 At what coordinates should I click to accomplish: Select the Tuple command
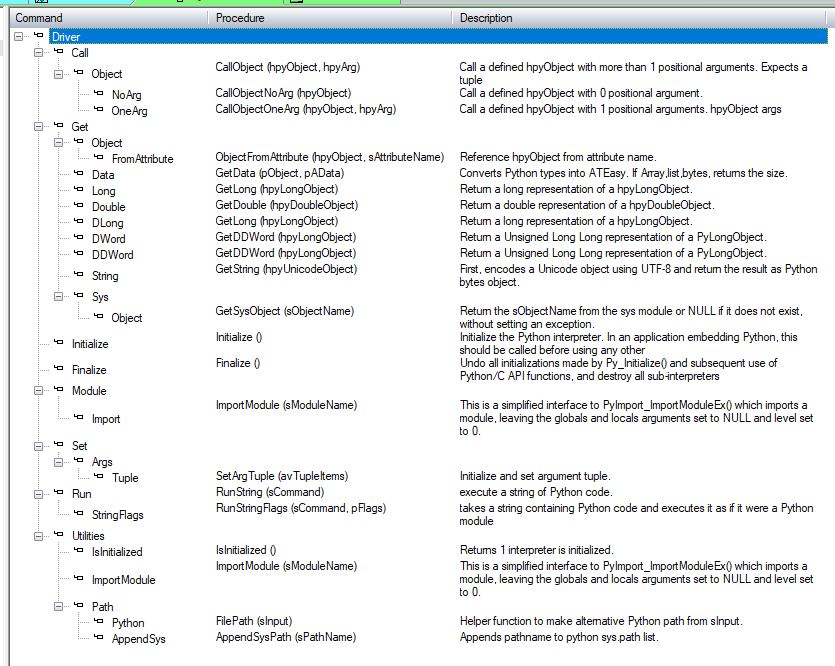[x=125, y=478]
